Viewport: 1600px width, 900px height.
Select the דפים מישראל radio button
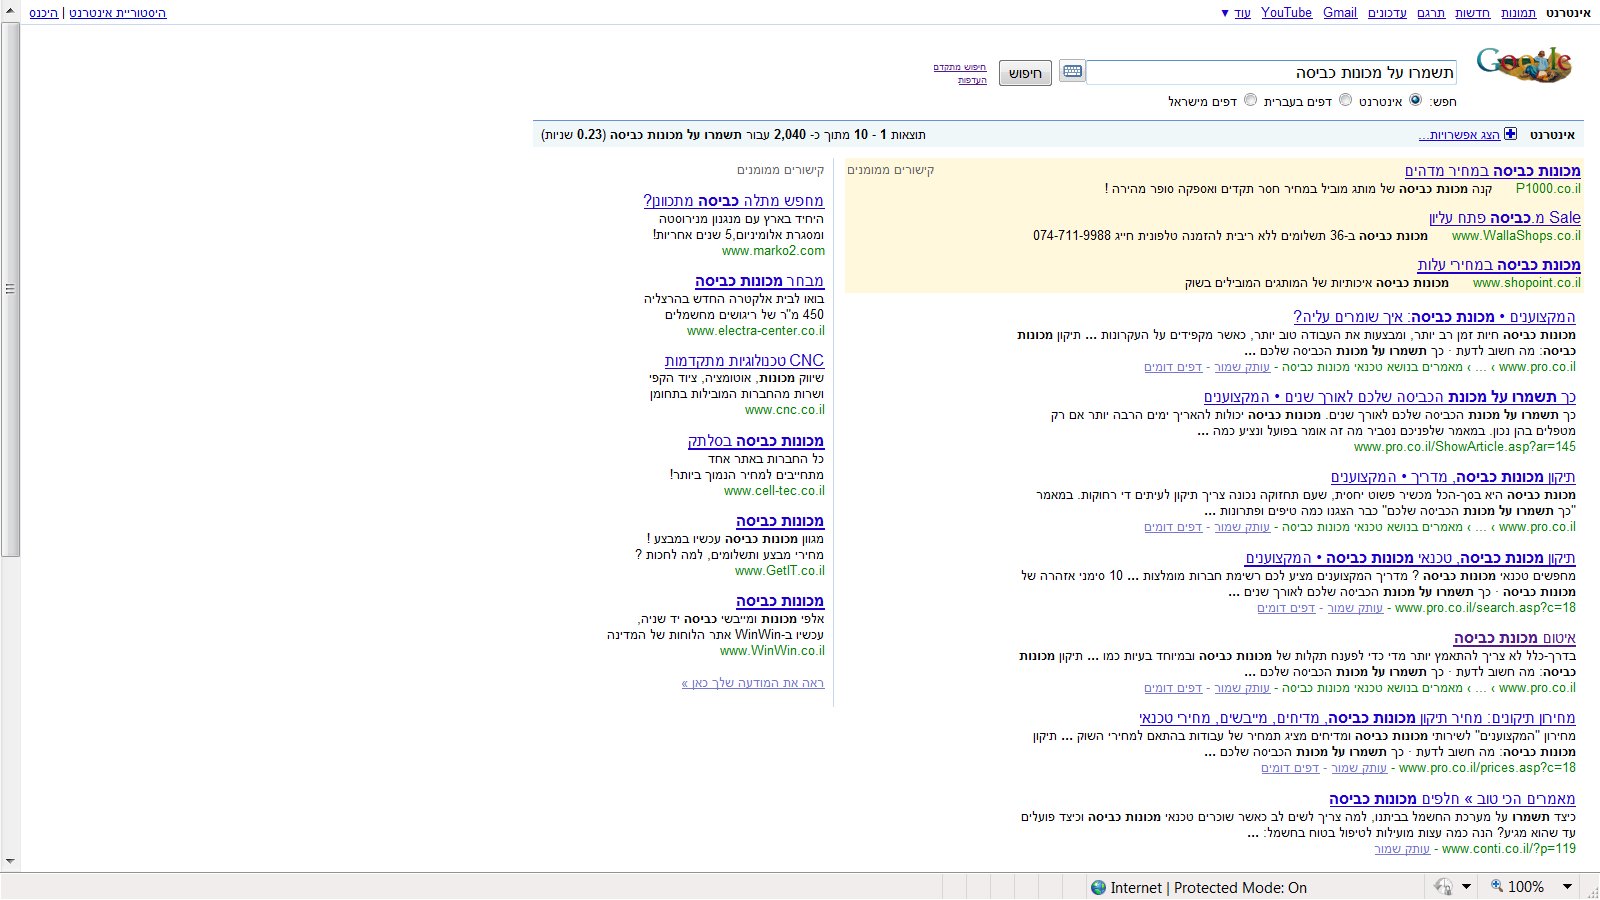1250,100
